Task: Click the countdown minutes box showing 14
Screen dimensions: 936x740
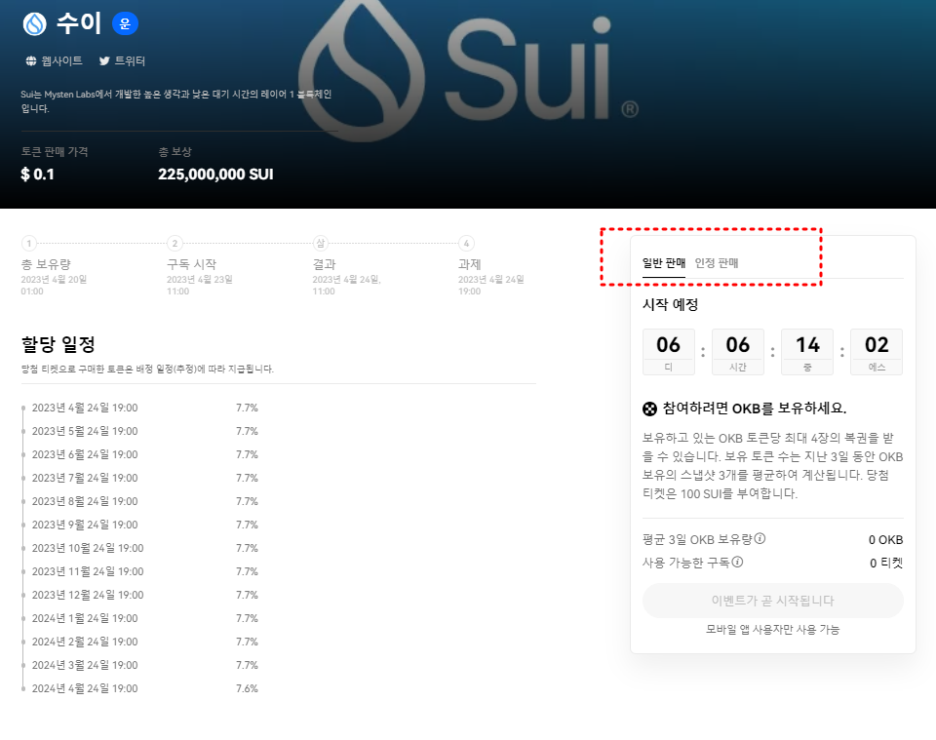Action: coord(807,352)
